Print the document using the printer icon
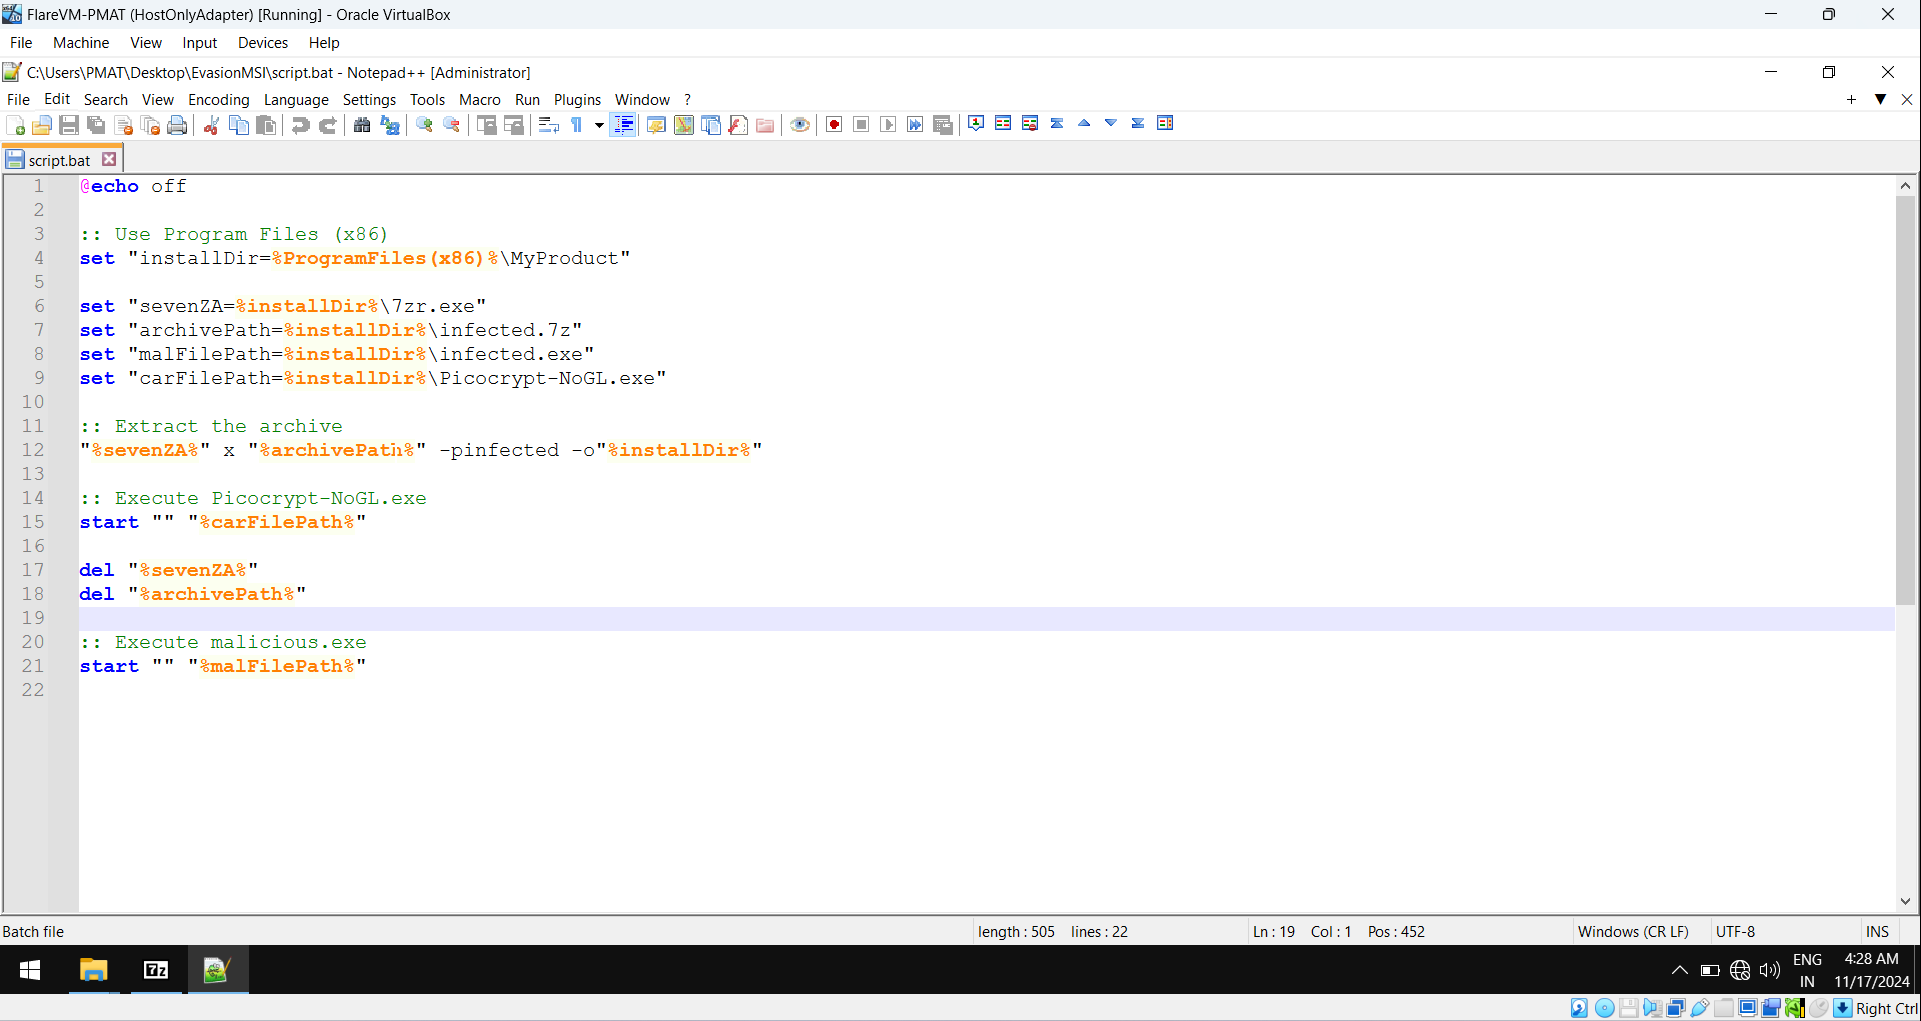This screenshot has height=1021, width=1921. 178,125
